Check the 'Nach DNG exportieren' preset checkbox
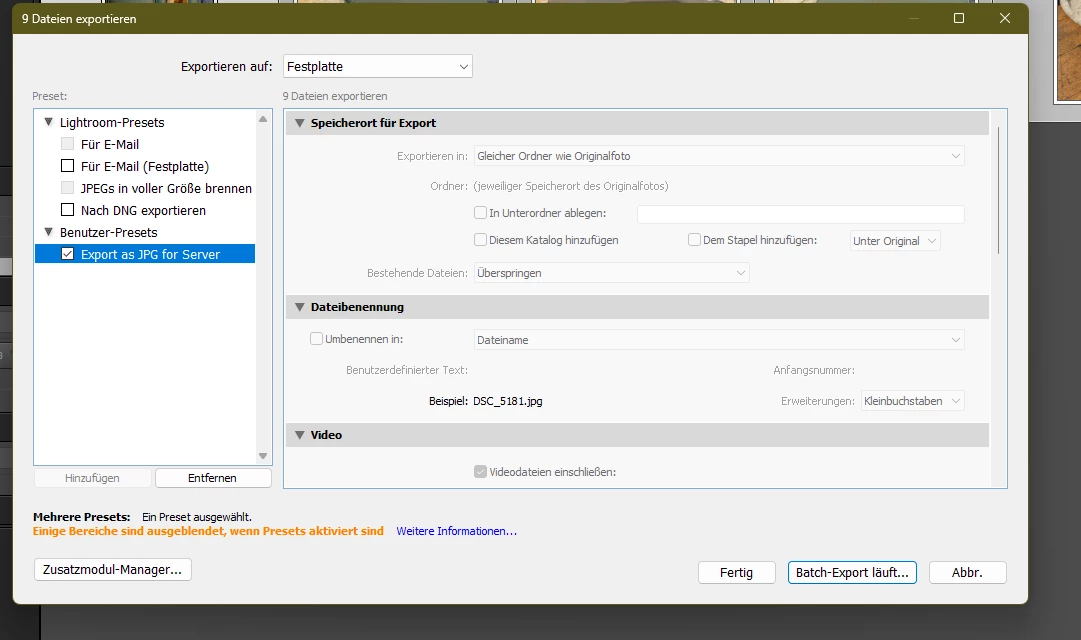1081x640 pixels. coord(68,210)
